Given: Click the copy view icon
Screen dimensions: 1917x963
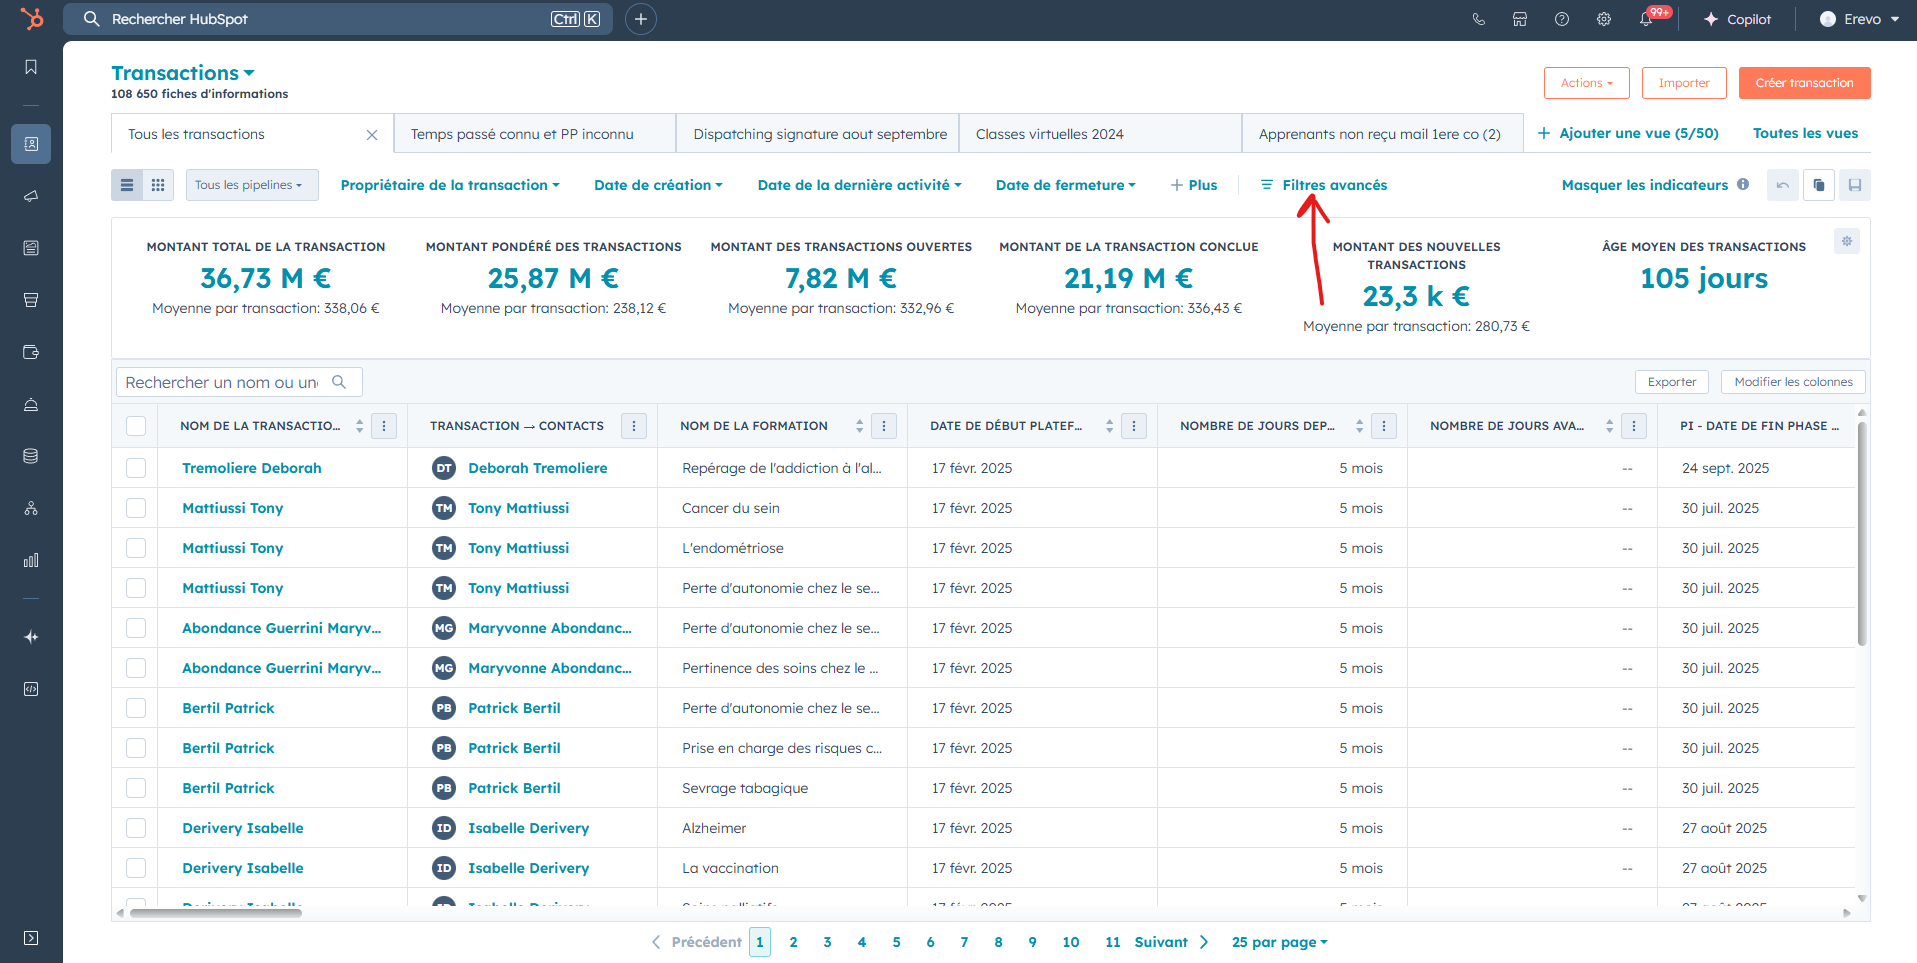Looking at the screenshot, I should pyautogui.click(x=1819, y=185).
